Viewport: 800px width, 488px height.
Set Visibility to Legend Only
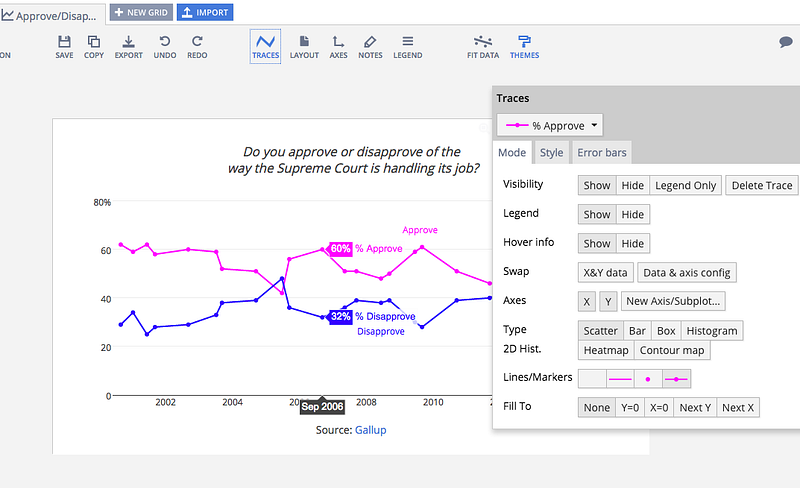pos(685,185)
